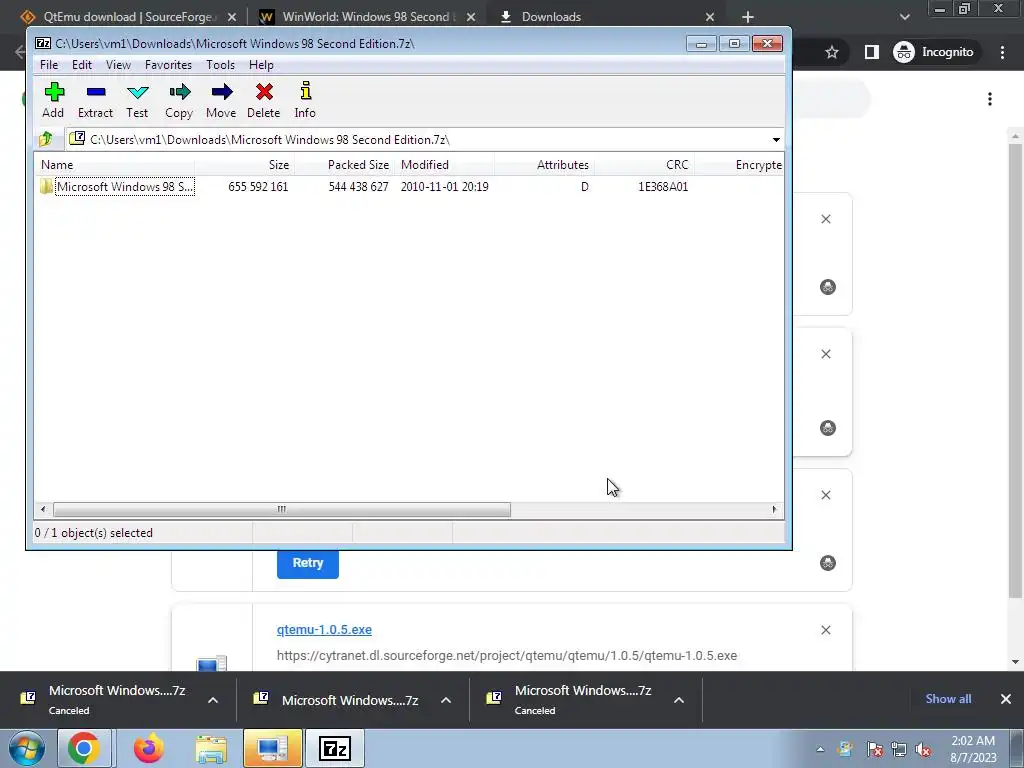
Task: Switch to the WinWorld Windows 98 tab
Action: (366, 17)
